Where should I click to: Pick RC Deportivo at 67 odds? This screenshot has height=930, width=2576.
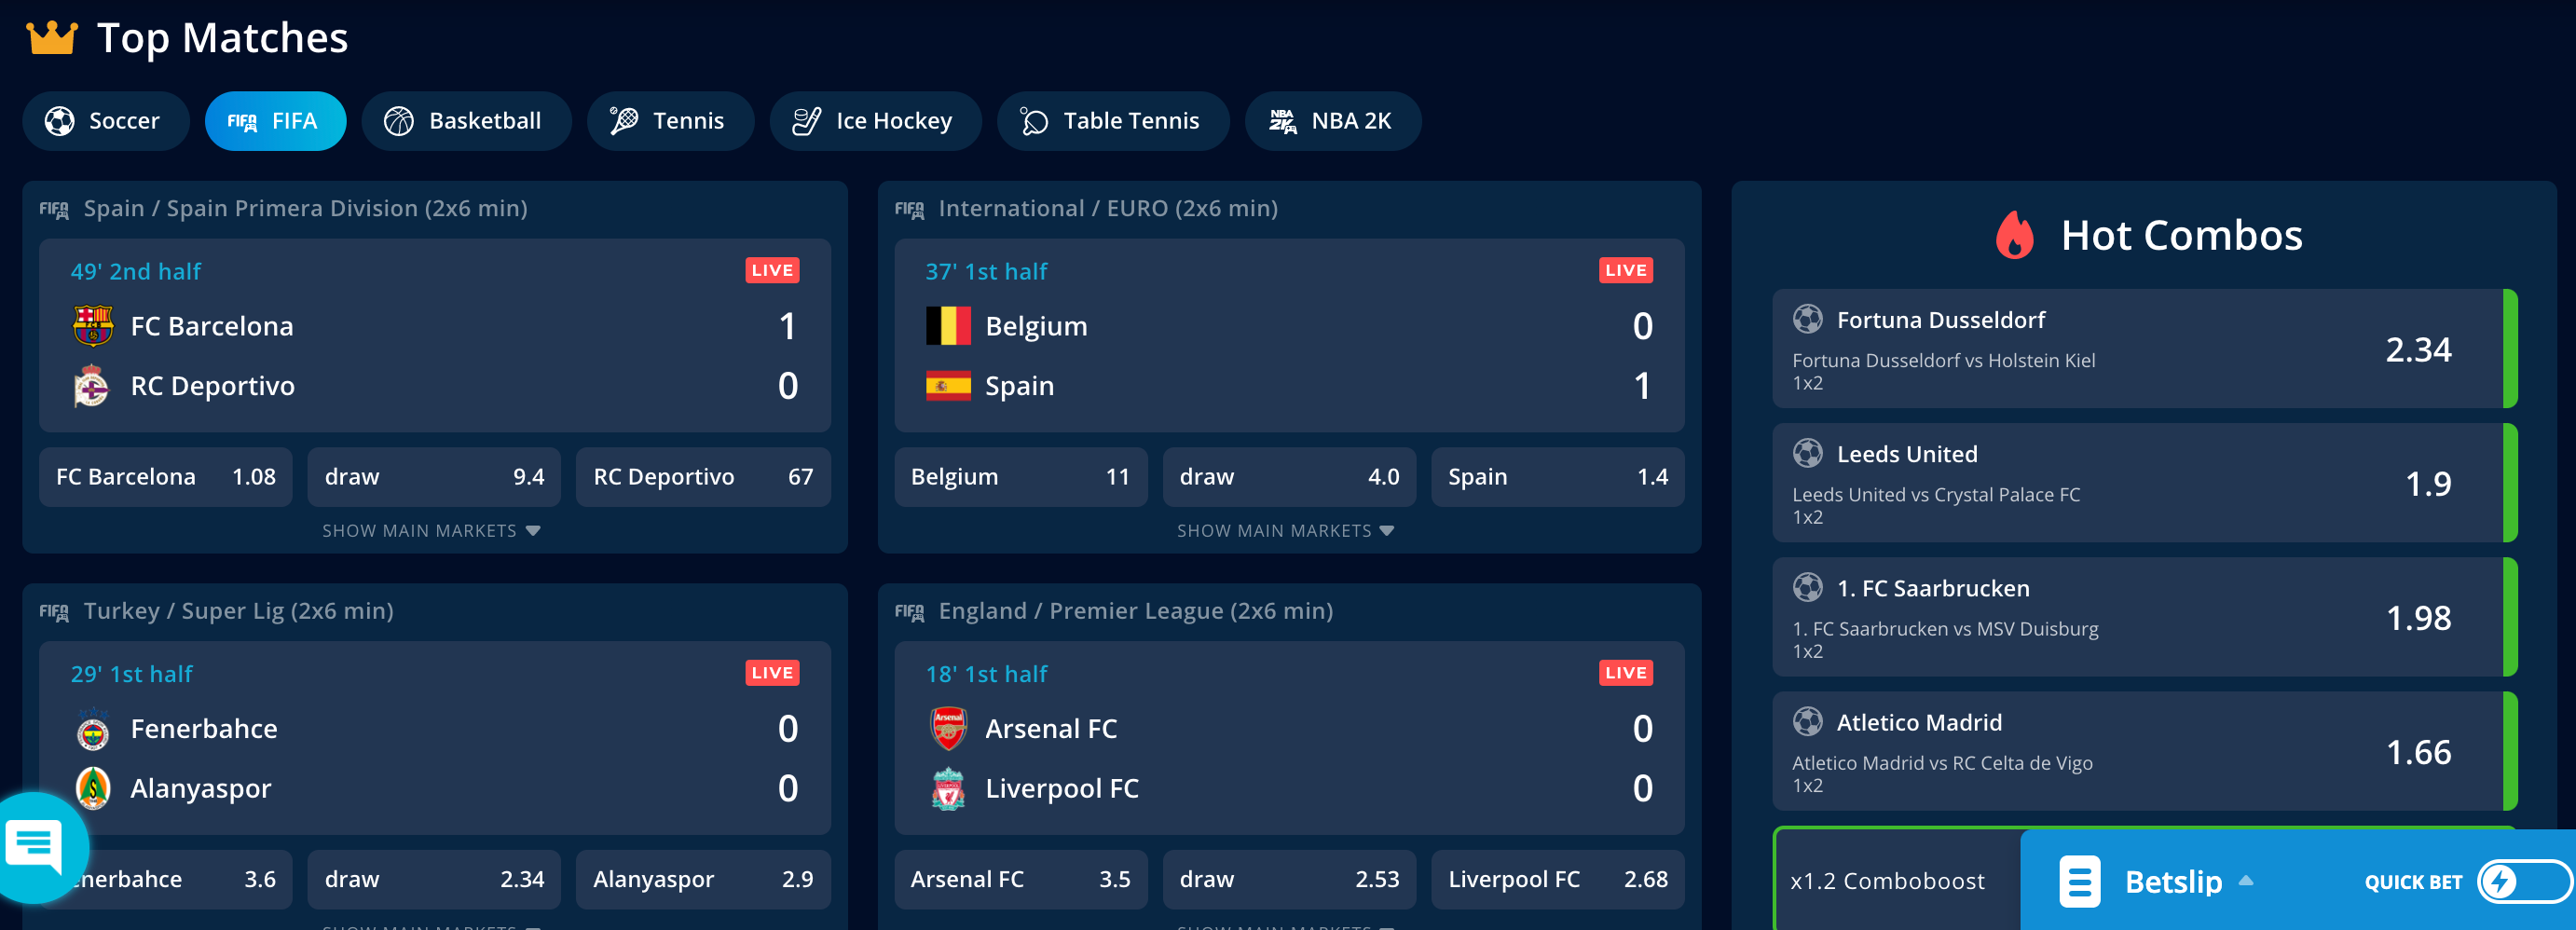(x=702, y=477)
